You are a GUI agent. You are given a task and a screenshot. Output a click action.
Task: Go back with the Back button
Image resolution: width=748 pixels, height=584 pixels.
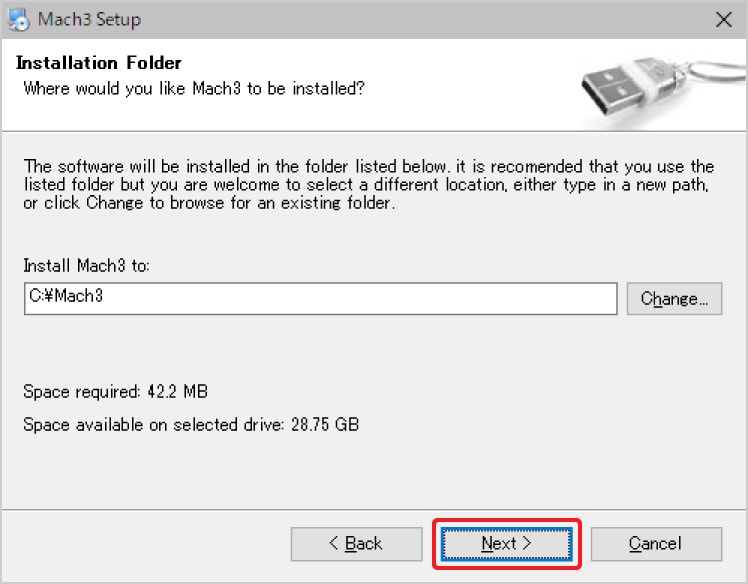pos(355,544)
